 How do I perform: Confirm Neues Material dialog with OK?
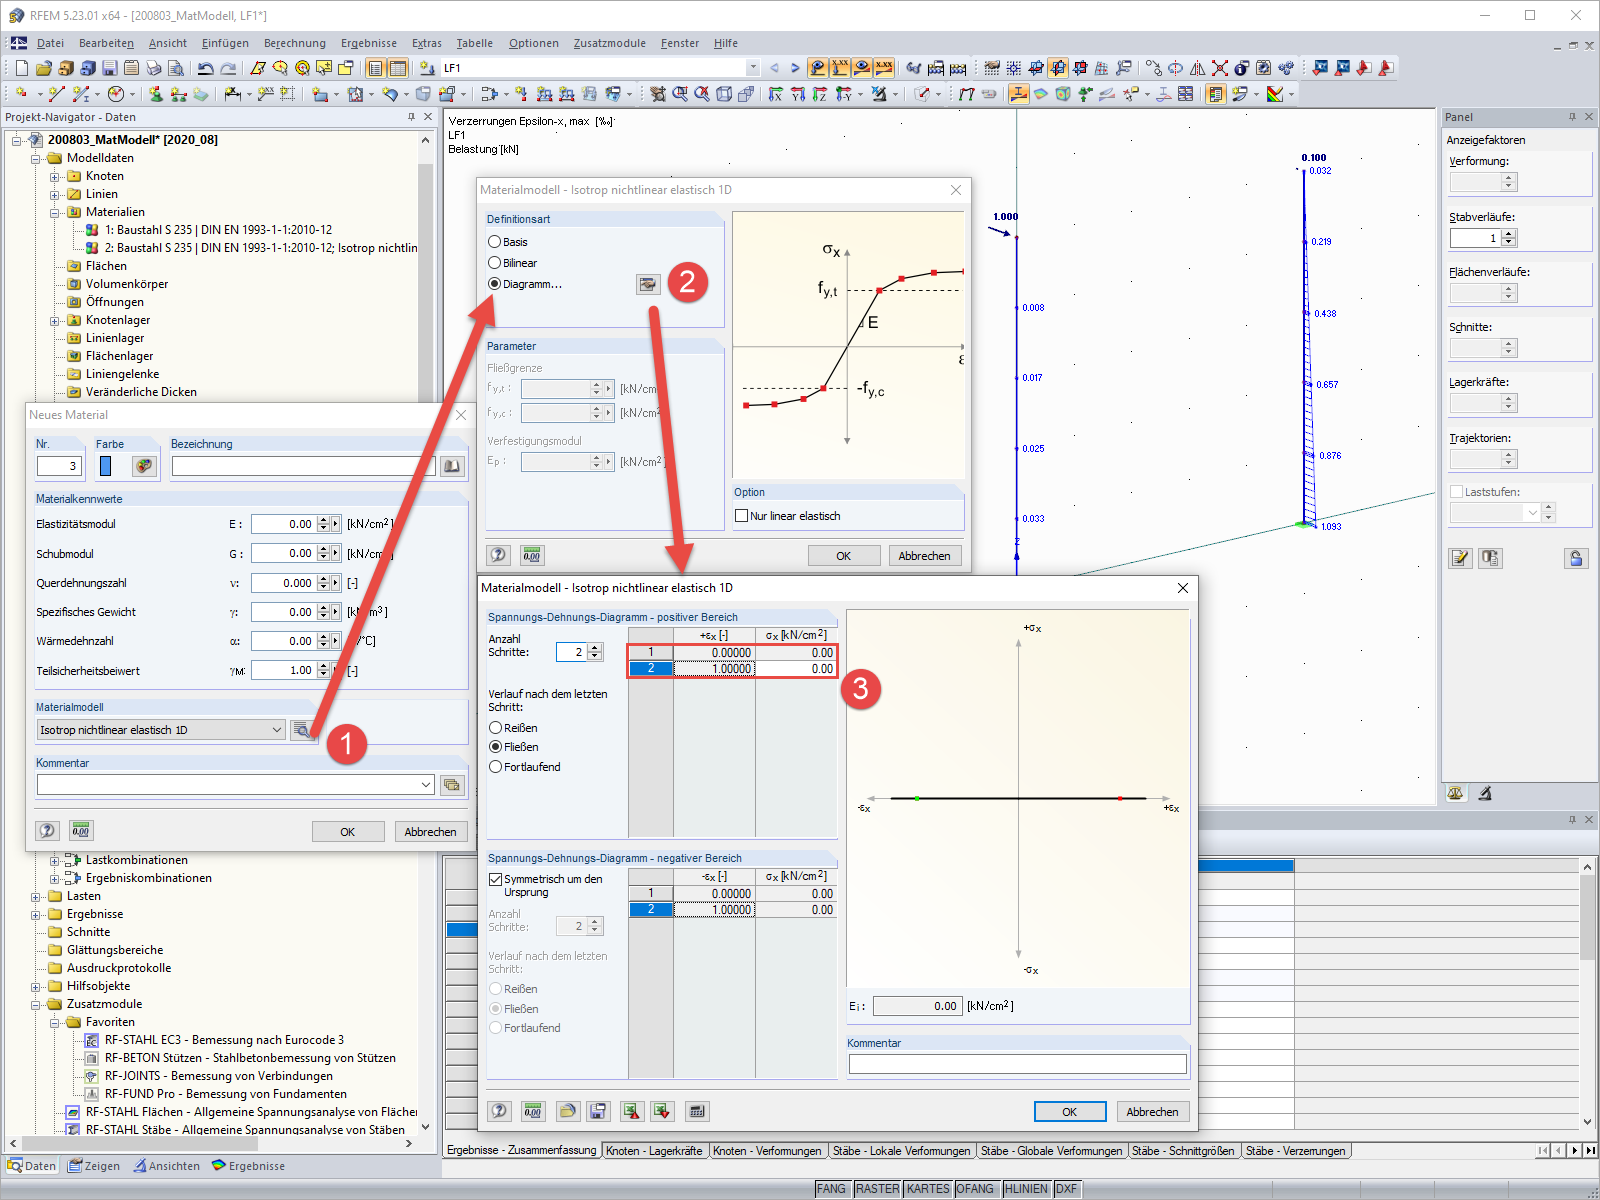(348, 832)
